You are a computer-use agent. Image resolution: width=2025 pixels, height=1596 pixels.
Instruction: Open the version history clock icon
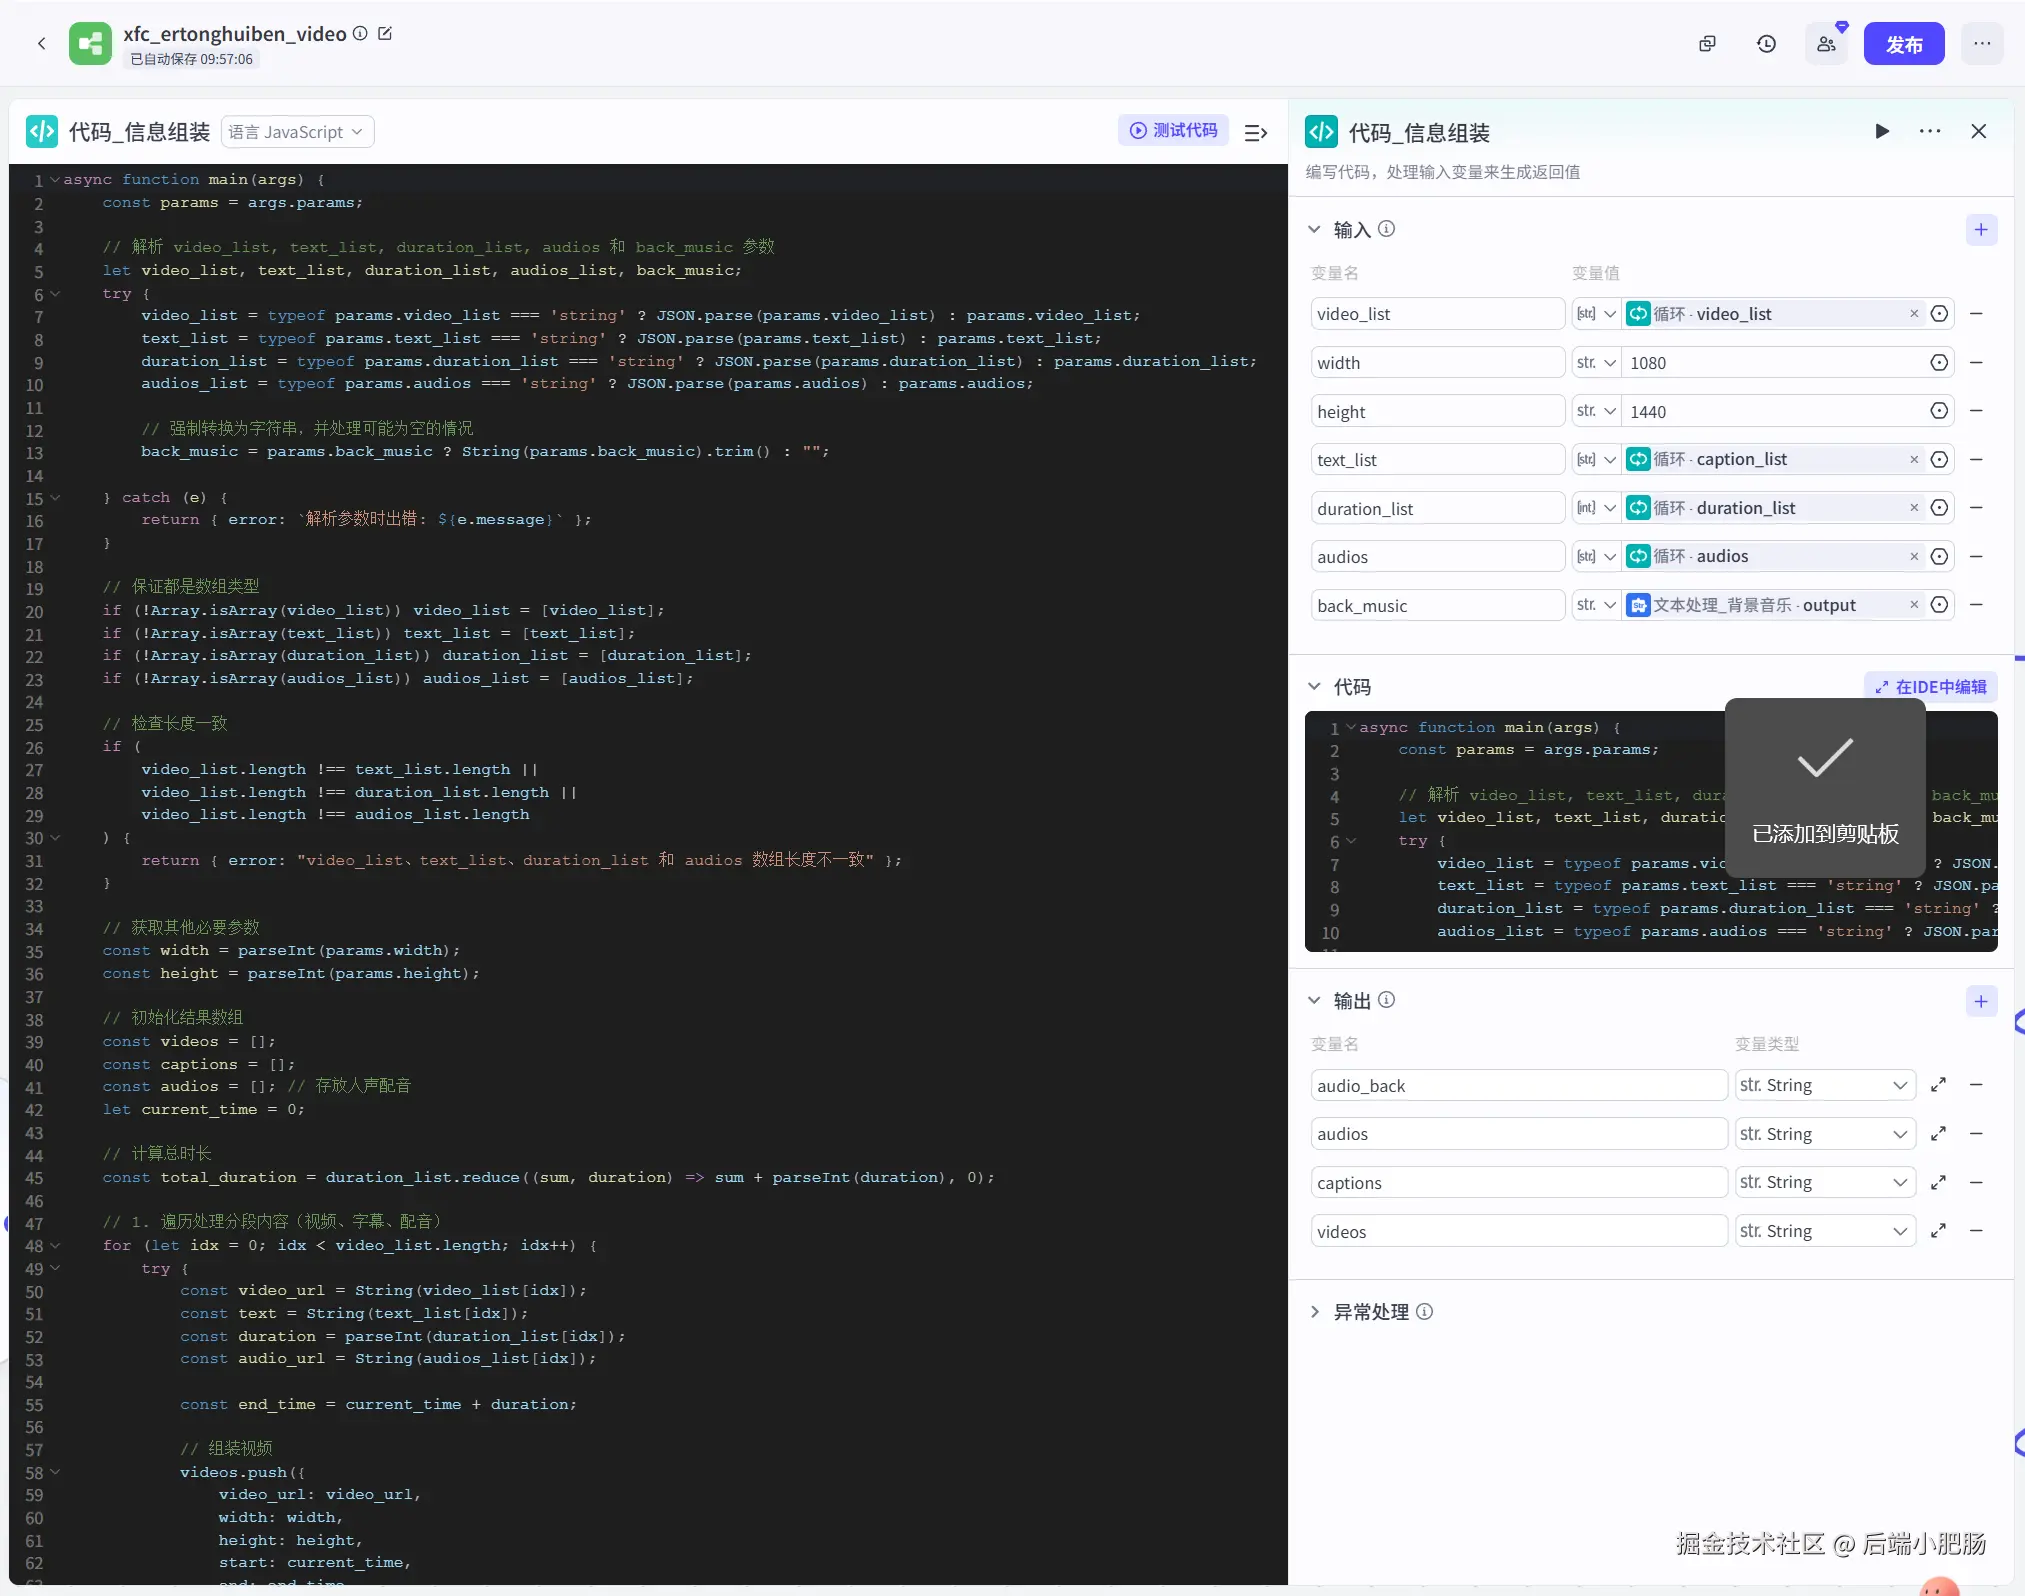coord(1766,44)
